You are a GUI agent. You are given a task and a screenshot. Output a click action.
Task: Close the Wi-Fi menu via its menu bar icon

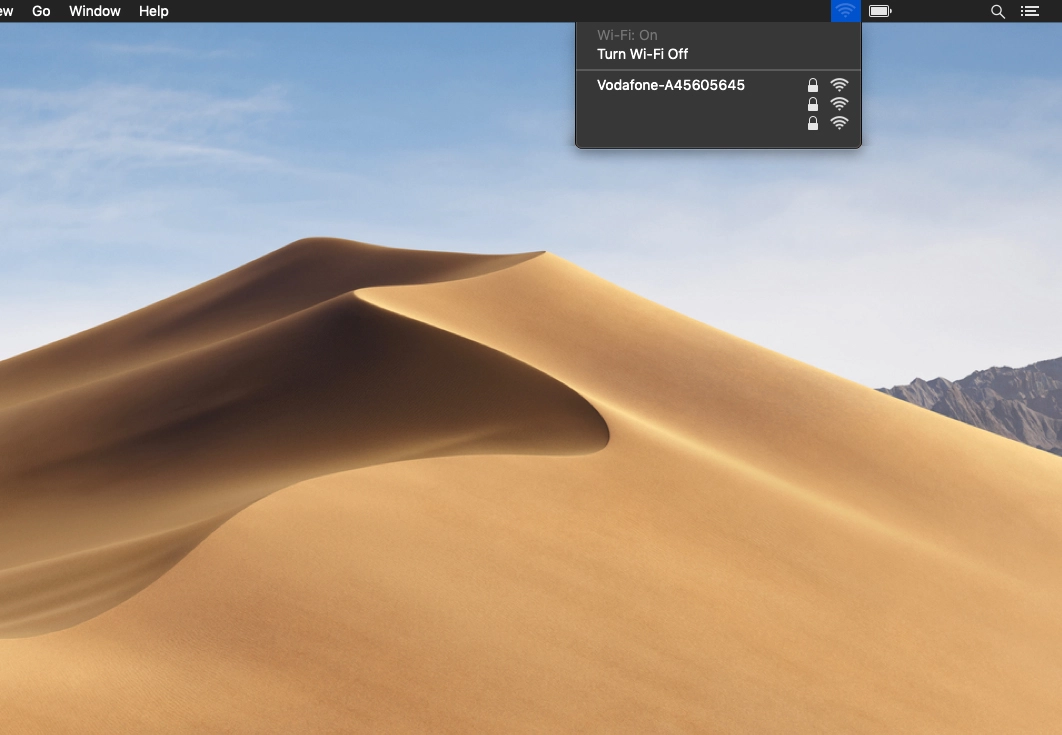[x=845, y=11]
